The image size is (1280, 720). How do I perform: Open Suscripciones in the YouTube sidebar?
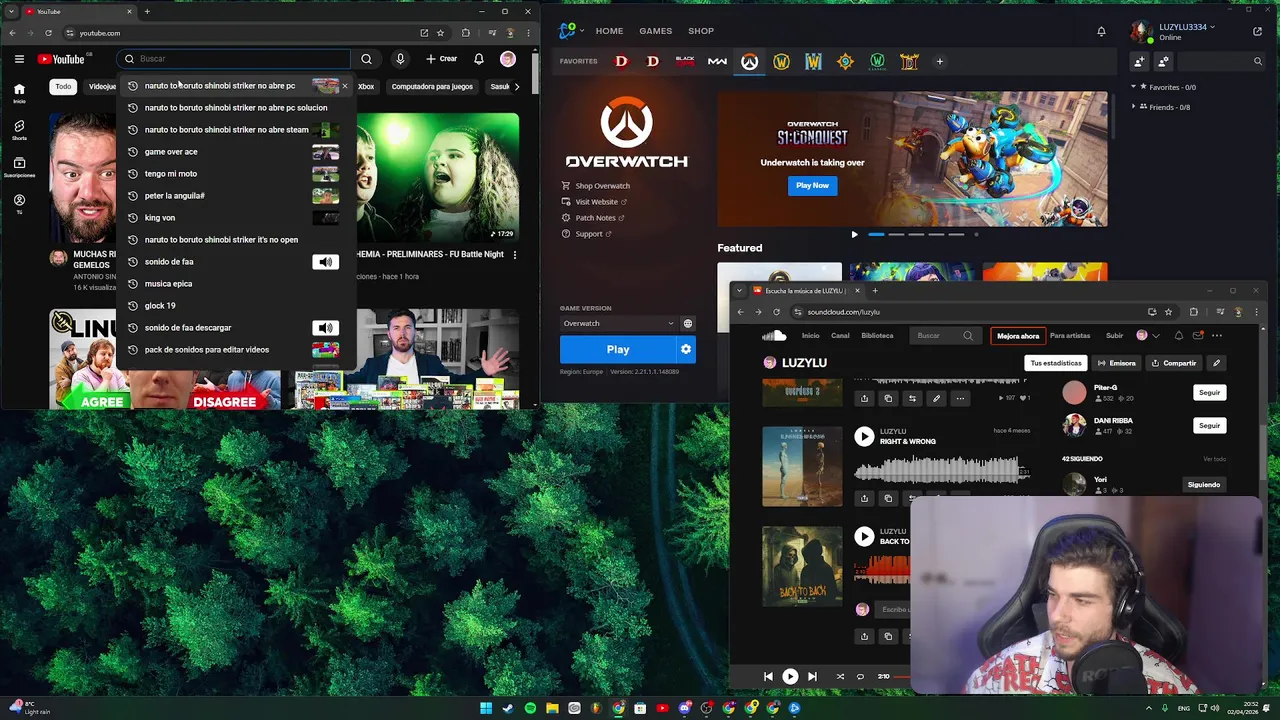pyautogui.click(x=19, y=167)
